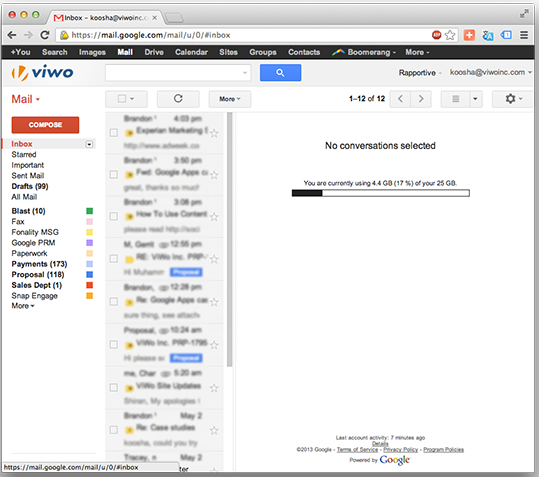Check the ViWo Site Updates email checkbox

pyautogui.click(x=113, y=388)
